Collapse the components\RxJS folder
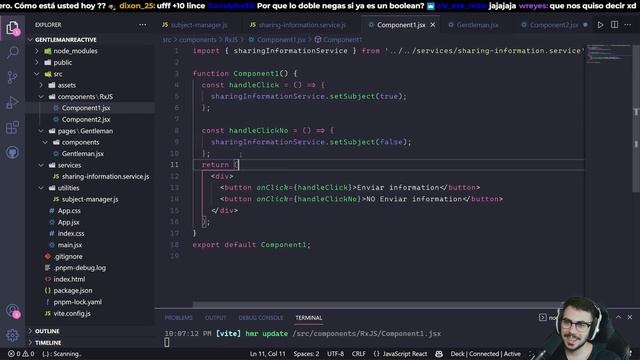The image size is (640, 360). click(x=85, y=97)
